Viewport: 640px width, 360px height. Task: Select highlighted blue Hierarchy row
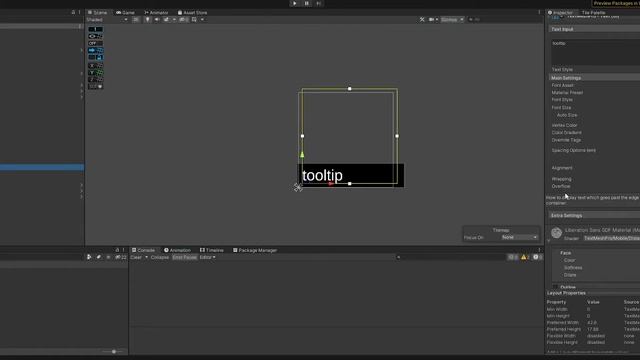42,167
